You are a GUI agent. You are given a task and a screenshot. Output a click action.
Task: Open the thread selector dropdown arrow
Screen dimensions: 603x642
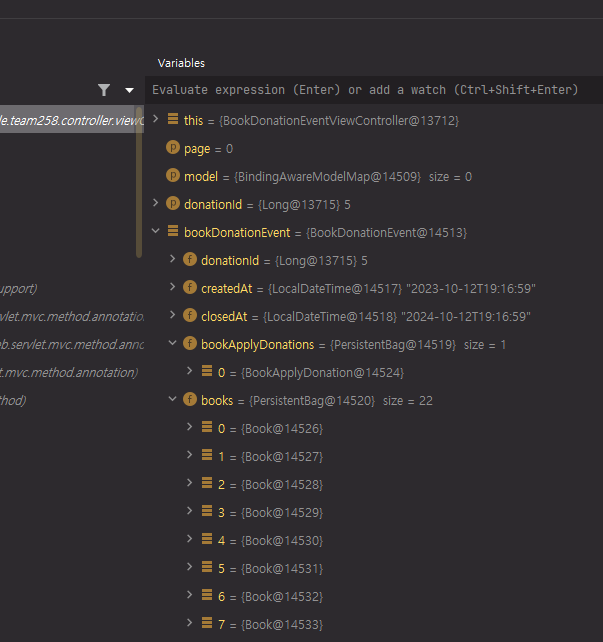(129, 90)
